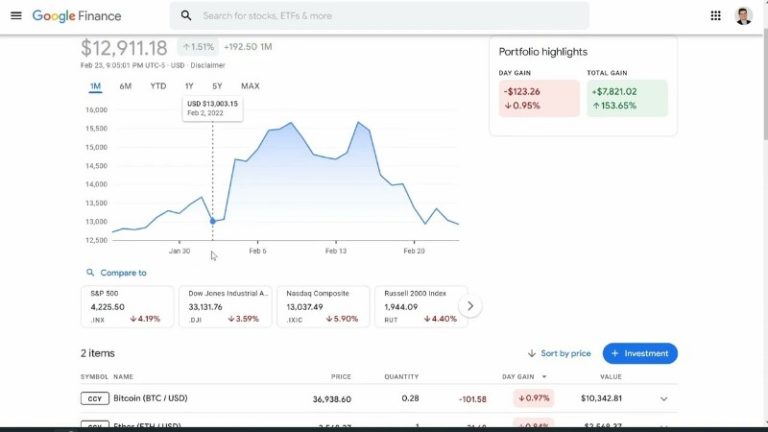
Task: Click the Compare to search icon
Action: coord(90,272)
